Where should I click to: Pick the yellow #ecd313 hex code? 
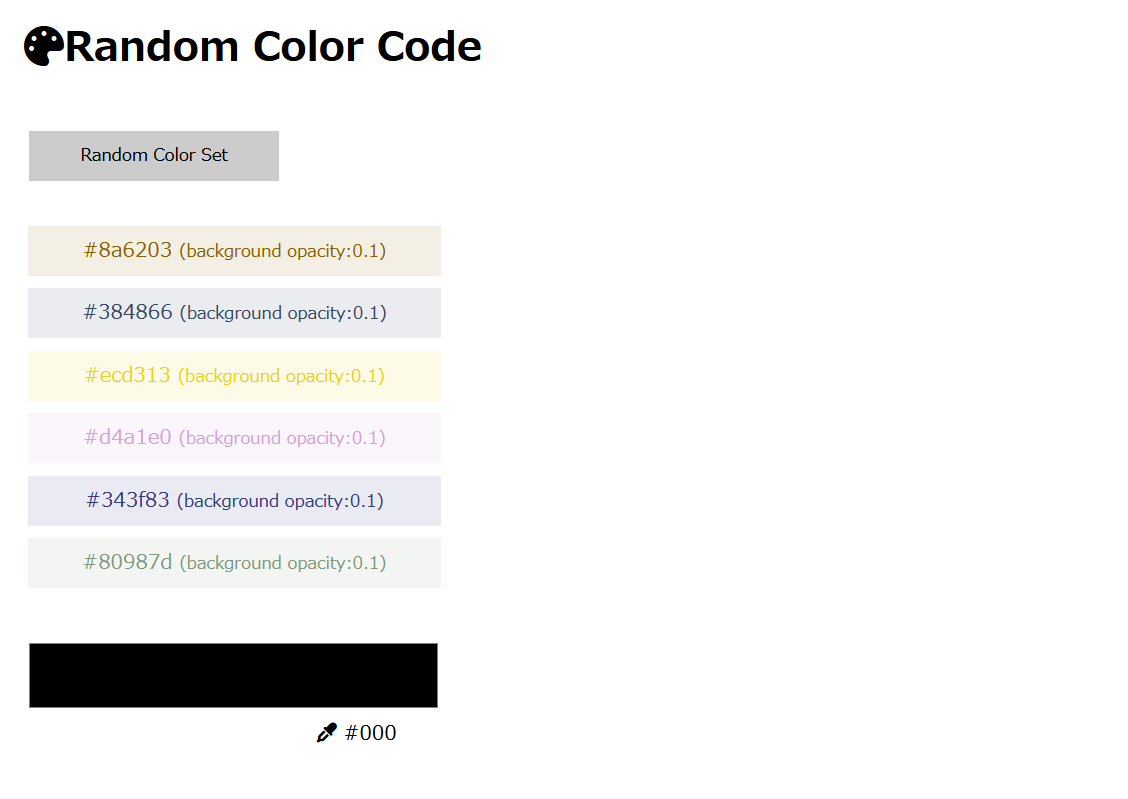tap(128, 375)
